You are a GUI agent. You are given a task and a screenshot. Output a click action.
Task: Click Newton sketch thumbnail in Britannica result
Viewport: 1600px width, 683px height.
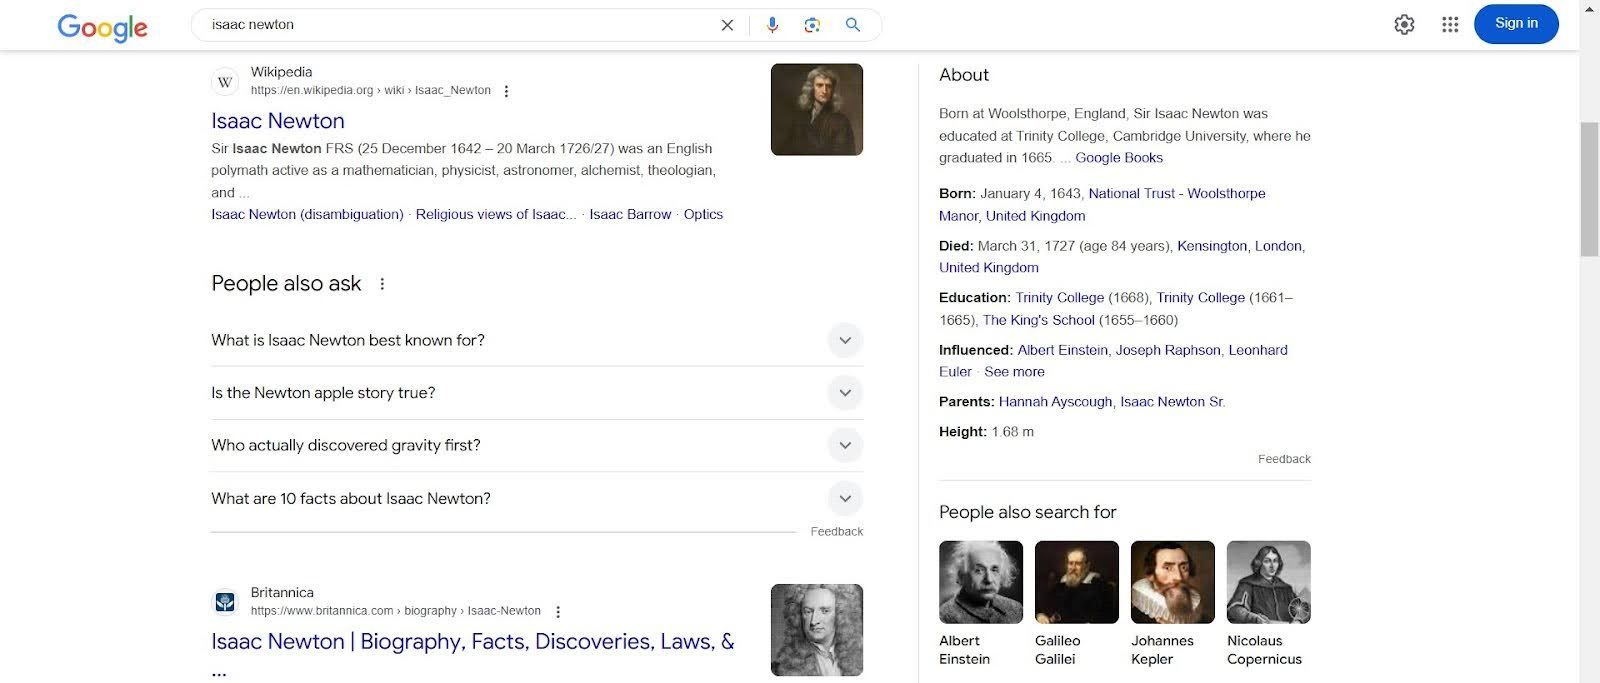(817, 630)
